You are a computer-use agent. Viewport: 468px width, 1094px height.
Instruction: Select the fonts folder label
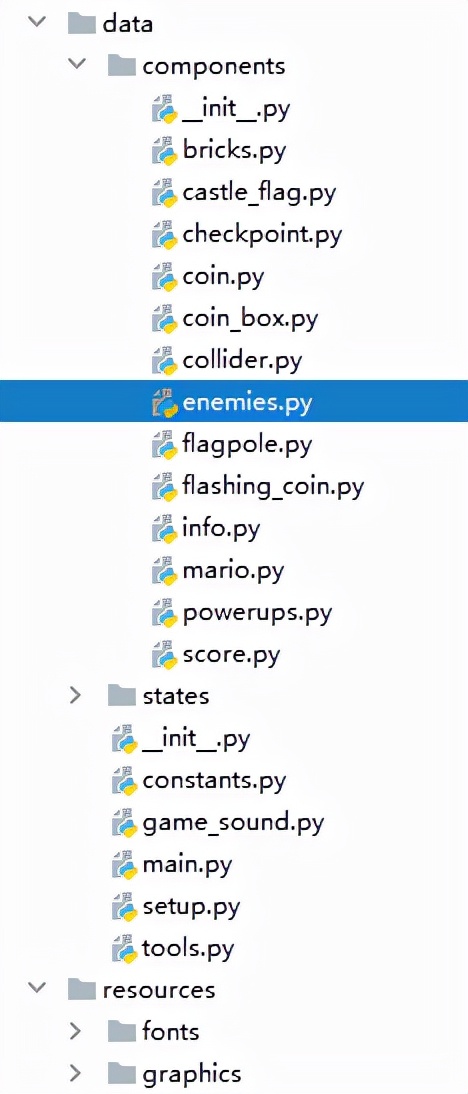tap(170, 1031)
